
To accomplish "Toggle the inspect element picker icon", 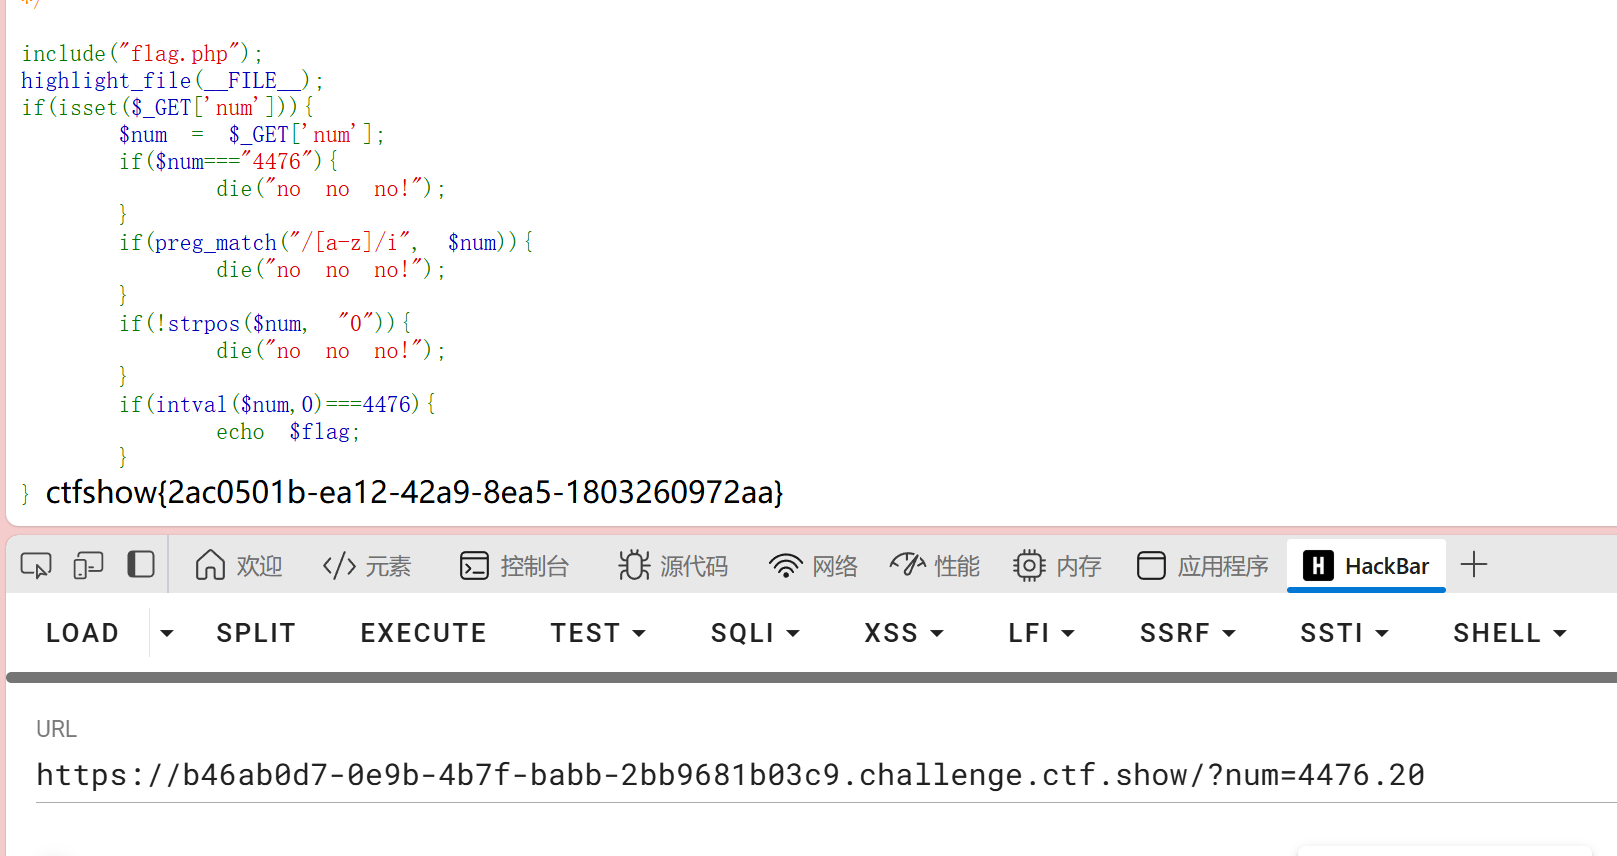I will pyautogui.click(x=36, y=566).
